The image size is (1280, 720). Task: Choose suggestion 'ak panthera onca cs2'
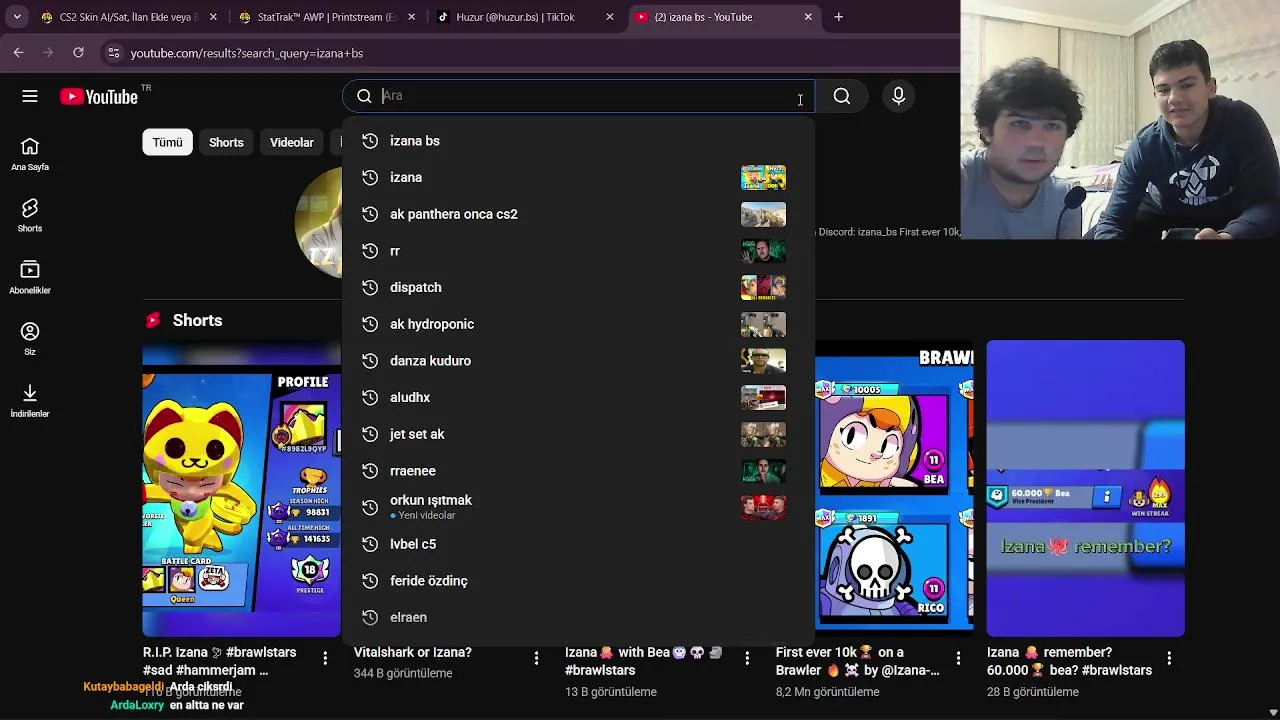[x=578, y=214]
